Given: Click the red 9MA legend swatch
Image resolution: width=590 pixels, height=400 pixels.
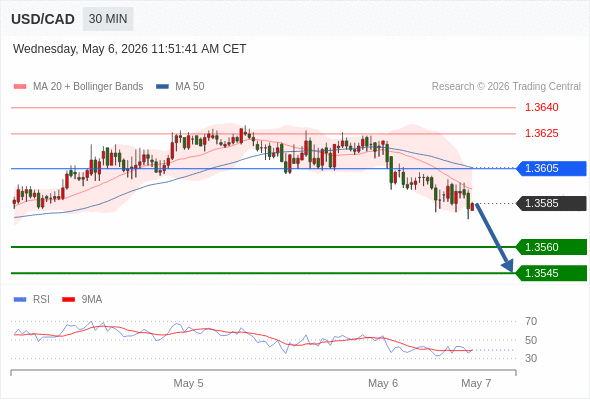Looking at the screenshot, I should pos(68,300).
